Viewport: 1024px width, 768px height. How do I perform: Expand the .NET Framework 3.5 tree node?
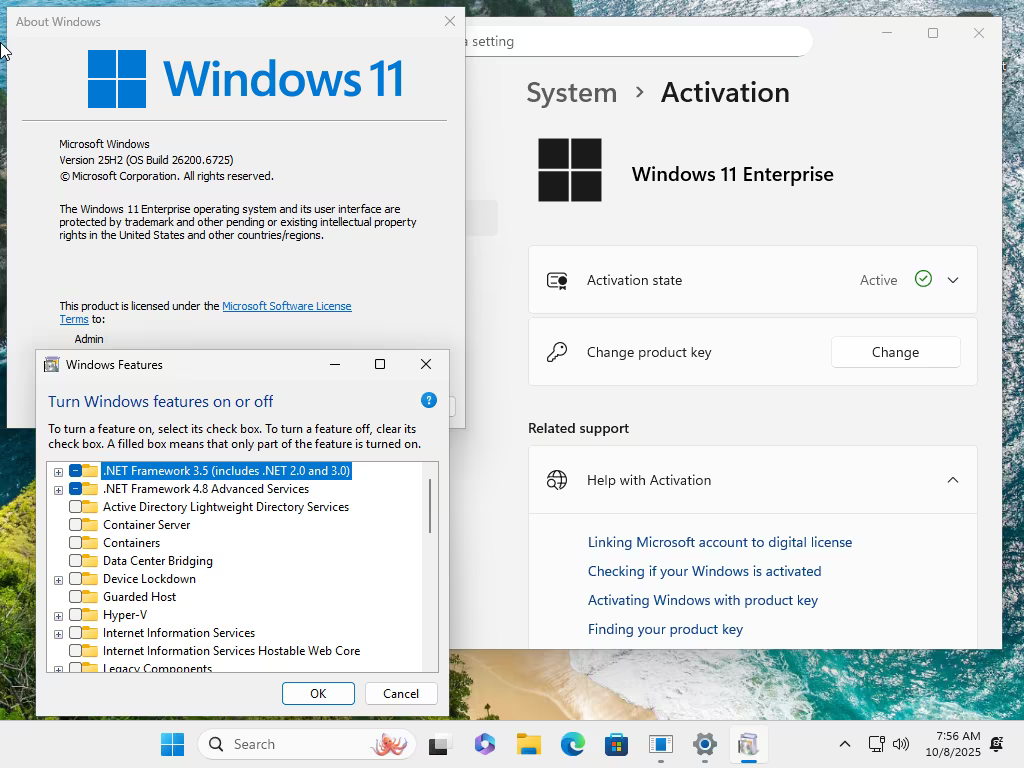pyautogui.click(x=58, y=472)
